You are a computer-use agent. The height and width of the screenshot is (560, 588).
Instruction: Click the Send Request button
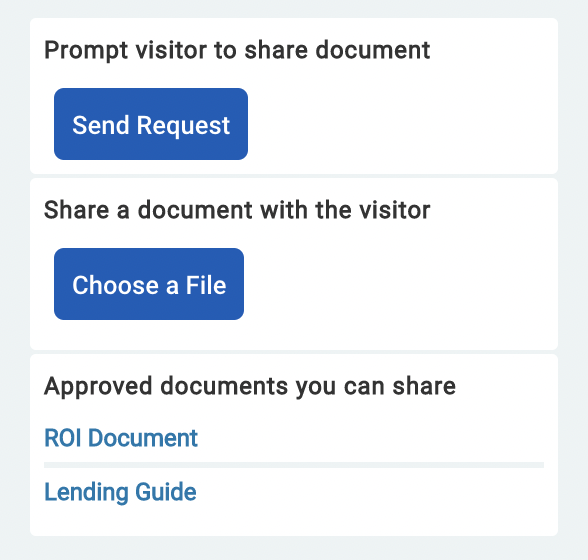(x=151, y=124)
